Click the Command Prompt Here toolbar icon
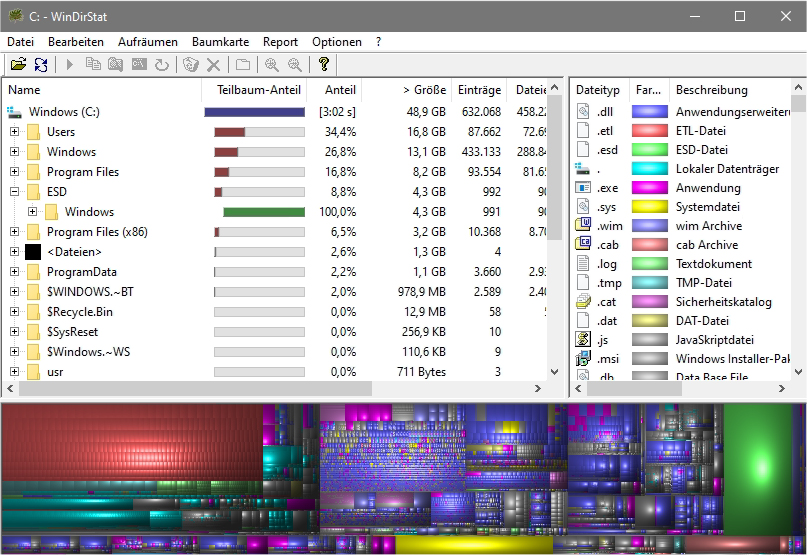Viewport: 807px width, 555px height. click(139, 64)
